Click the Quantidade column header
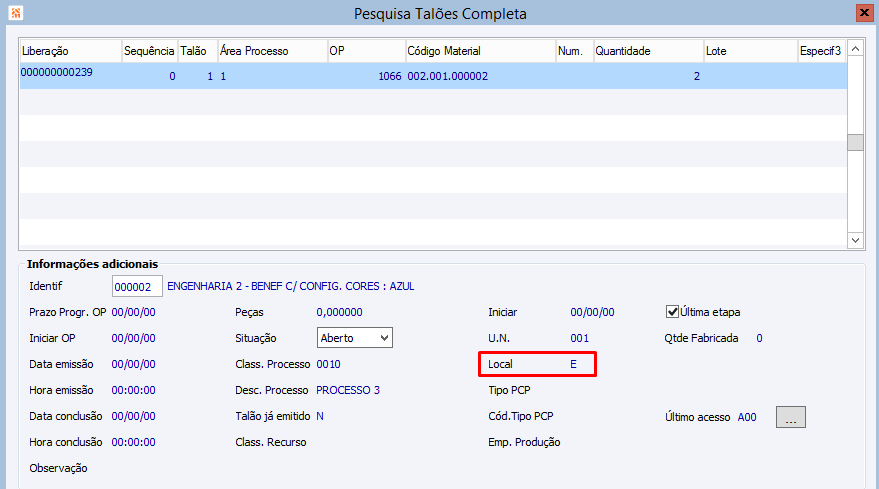Screen dimensions: 879x489 coord(649,51)
